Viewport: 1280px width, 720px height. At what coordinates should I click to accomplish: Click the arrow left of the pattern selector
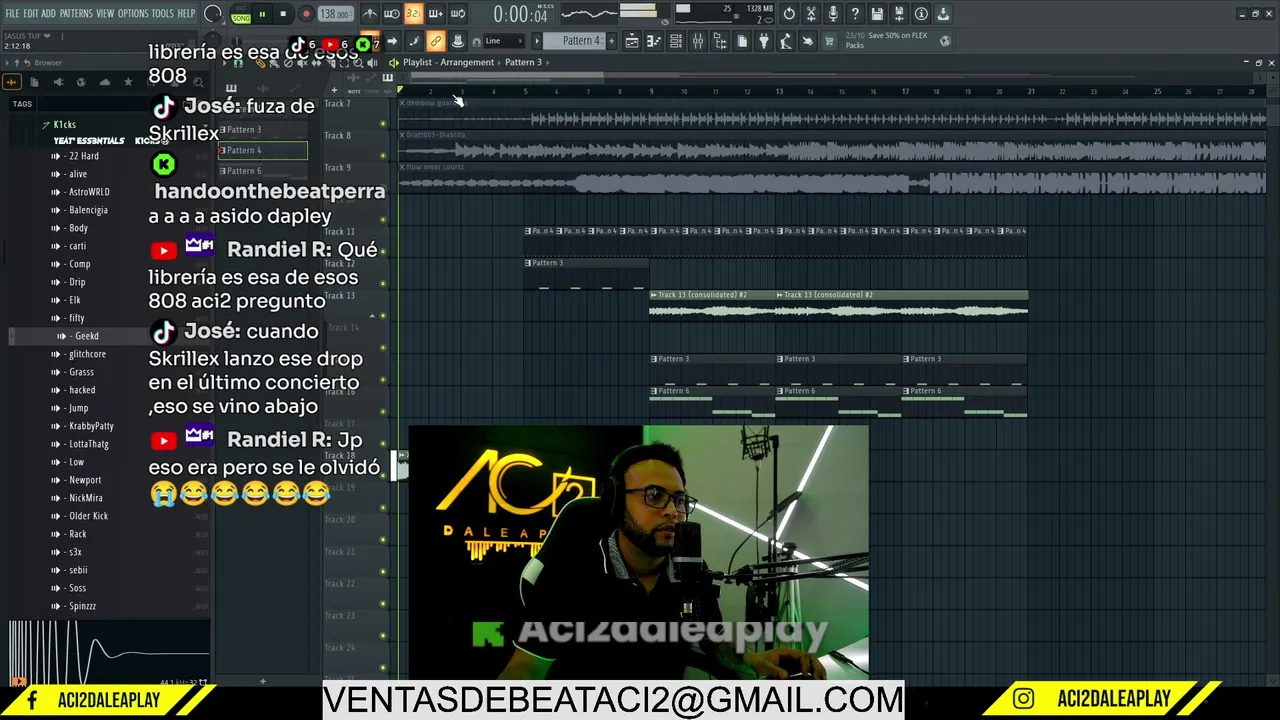tap(537, 41)
